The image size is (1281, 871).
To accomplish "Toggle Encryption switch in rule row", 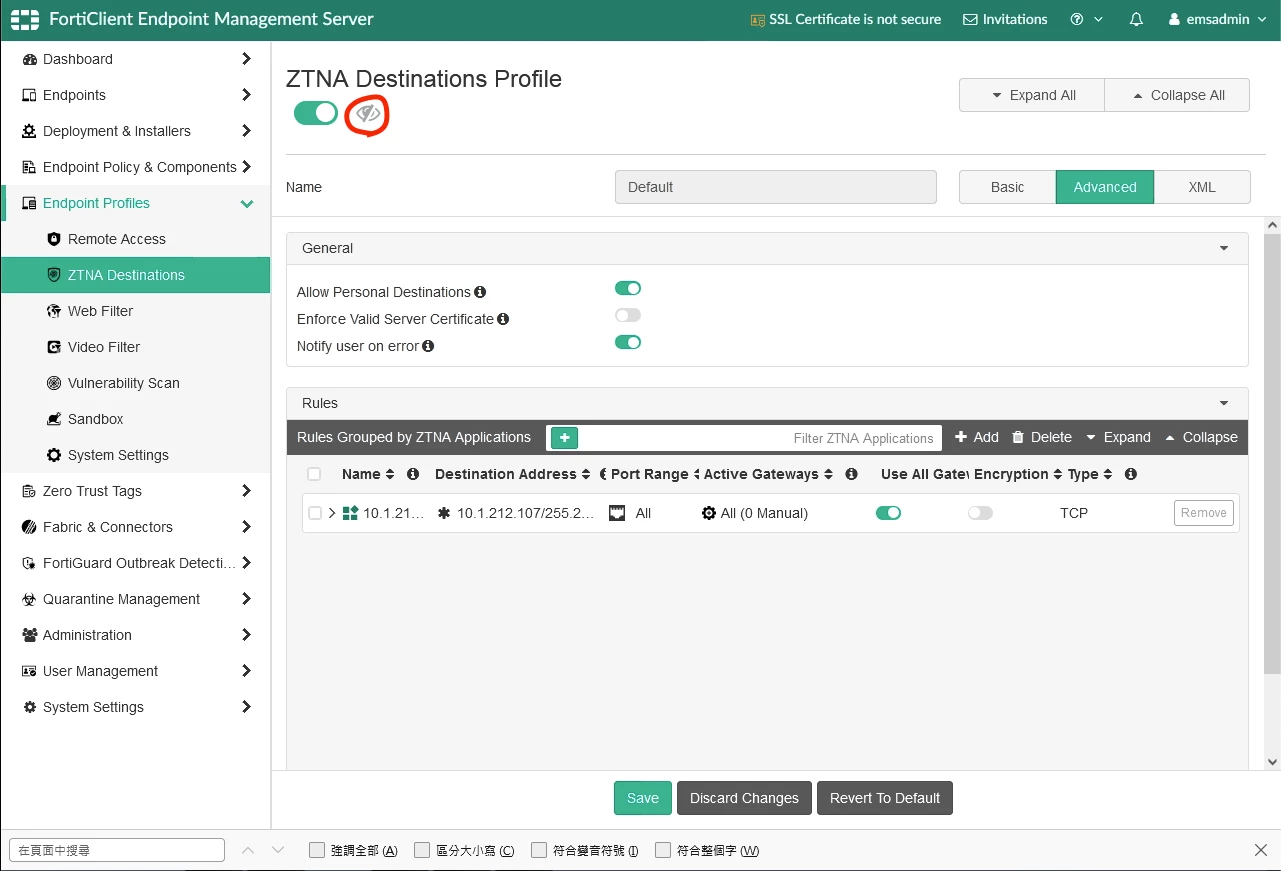I will (980, 513).
